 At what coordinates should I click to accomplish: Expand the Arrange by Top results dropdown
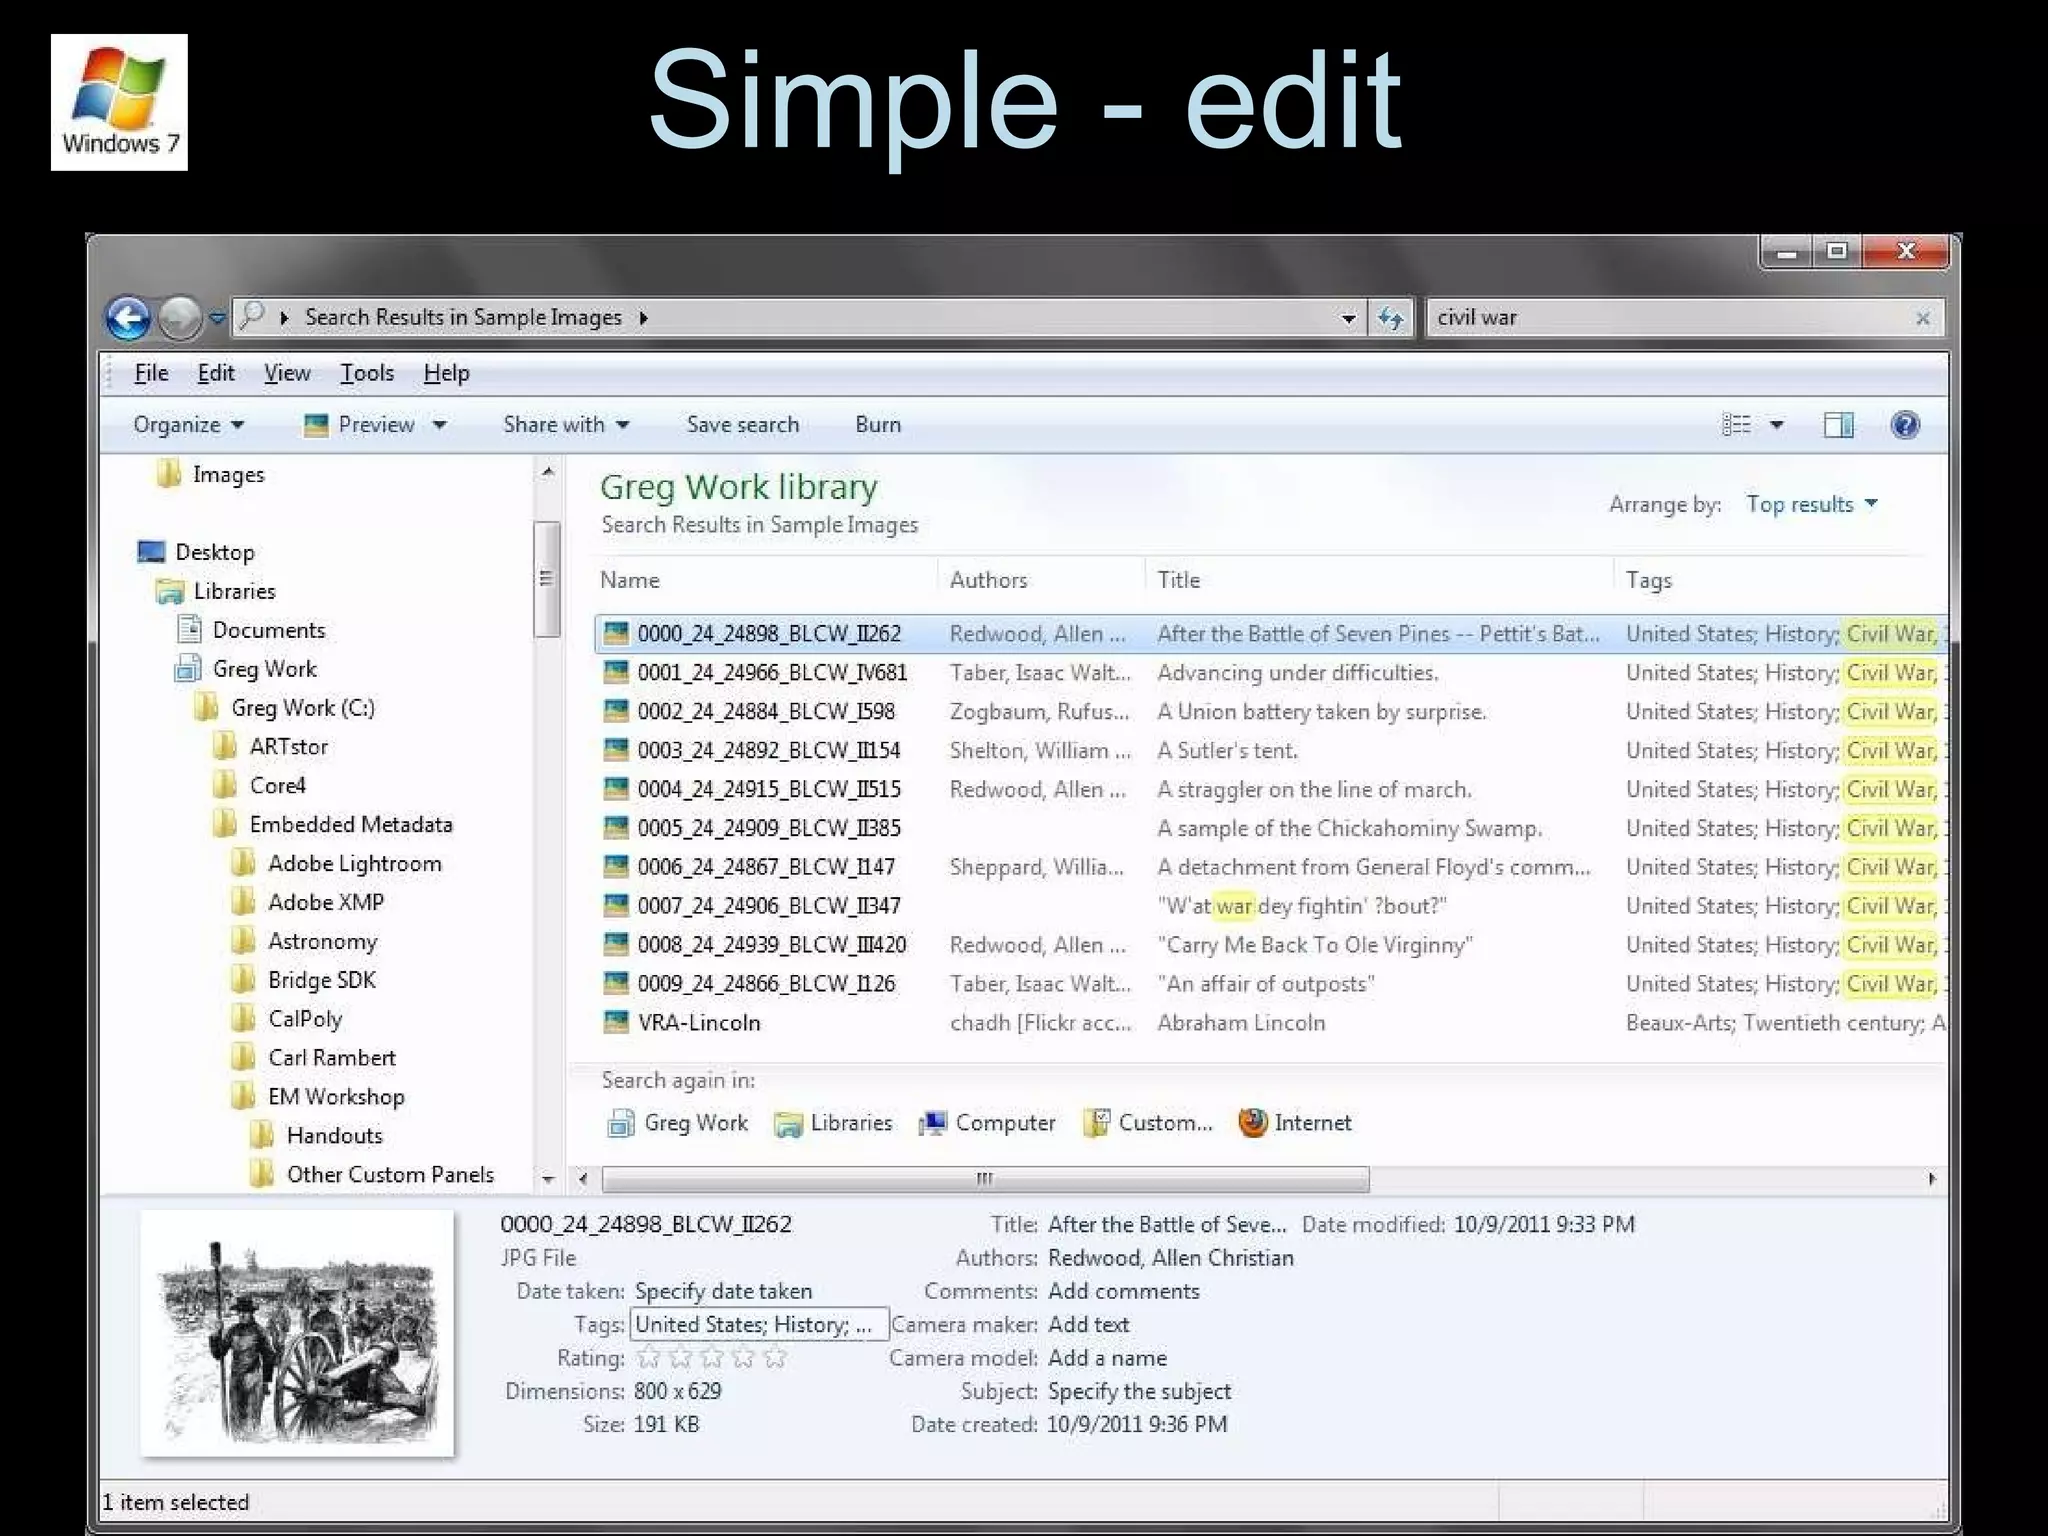tap(1811, 505)
